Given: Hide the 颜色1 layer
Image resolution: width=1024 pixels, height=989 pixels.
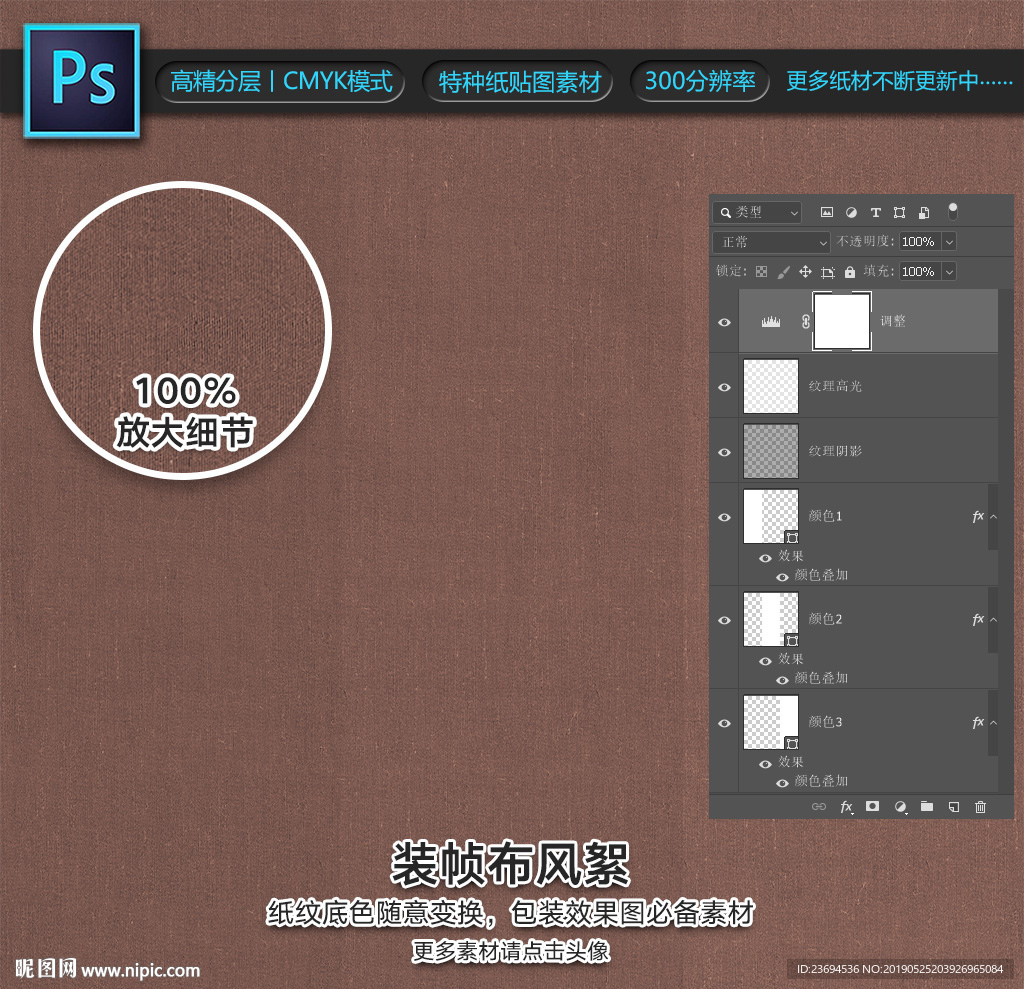Looking at the screenshot, I should click(724, 517).
